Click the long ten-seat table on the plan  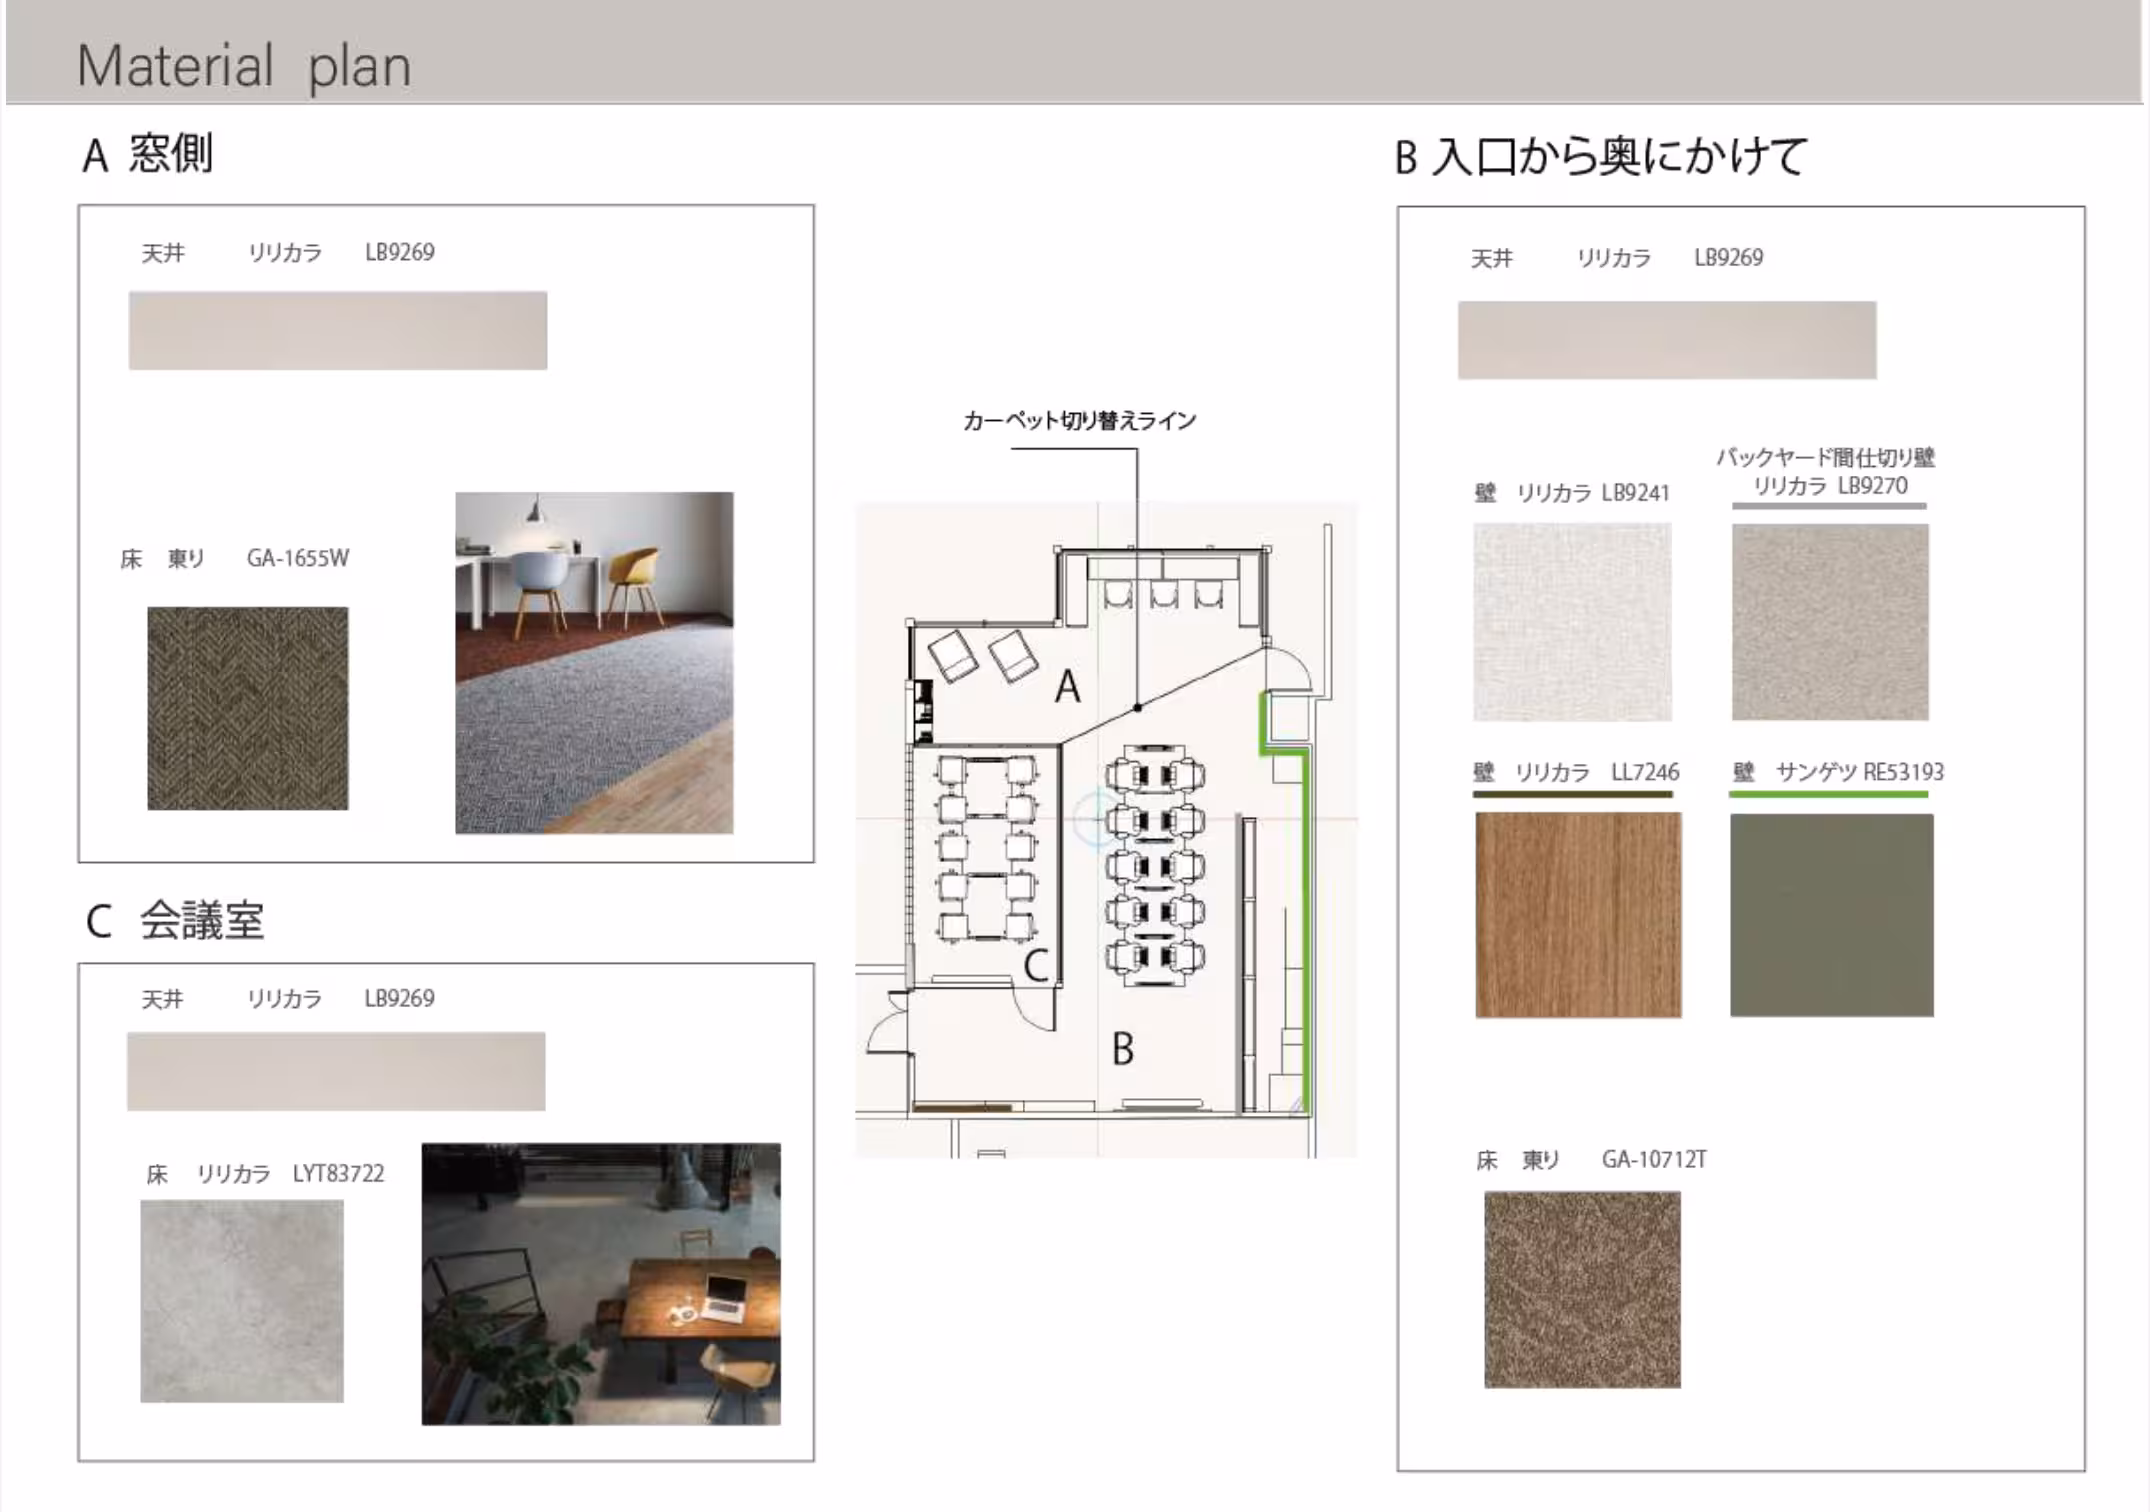tap(1155, 866)
